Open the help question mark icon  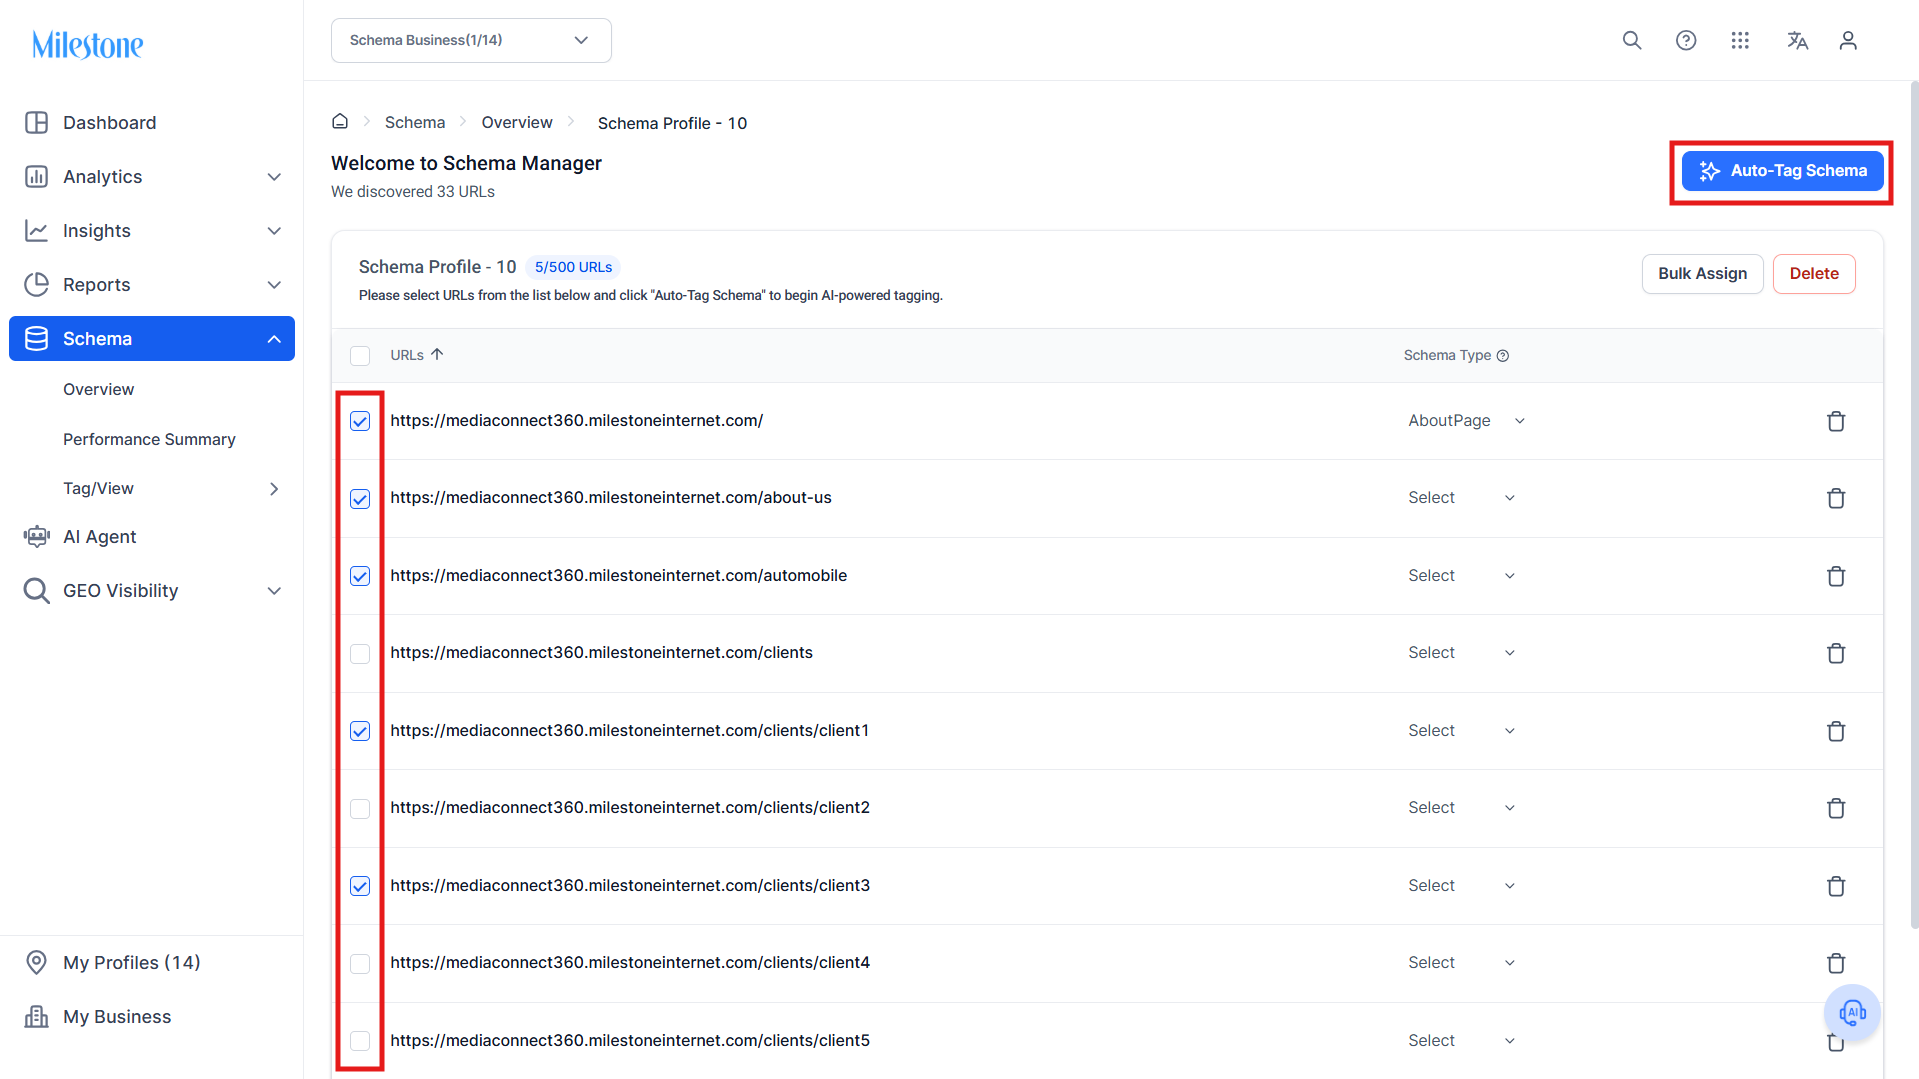1686,40
